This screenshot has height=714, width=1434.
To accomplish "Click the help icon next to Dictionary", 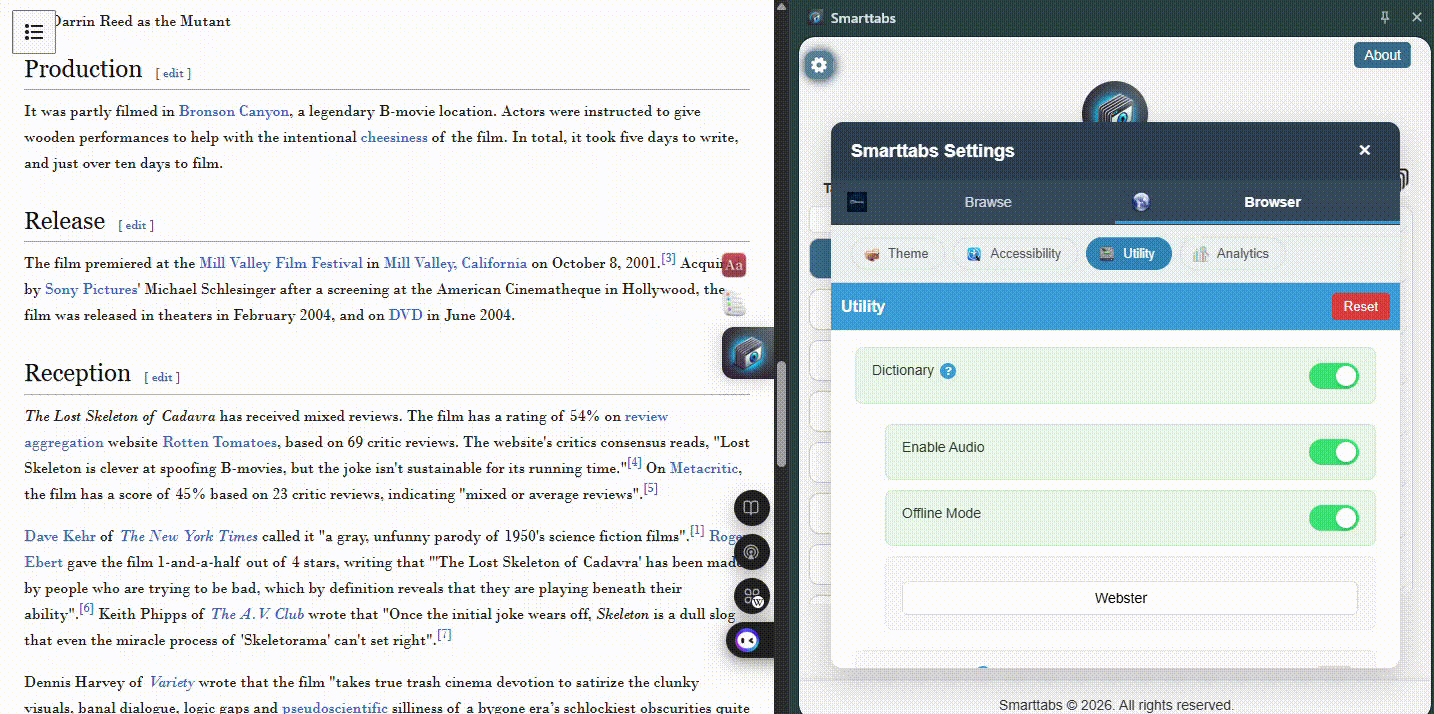I will [948, 371].
